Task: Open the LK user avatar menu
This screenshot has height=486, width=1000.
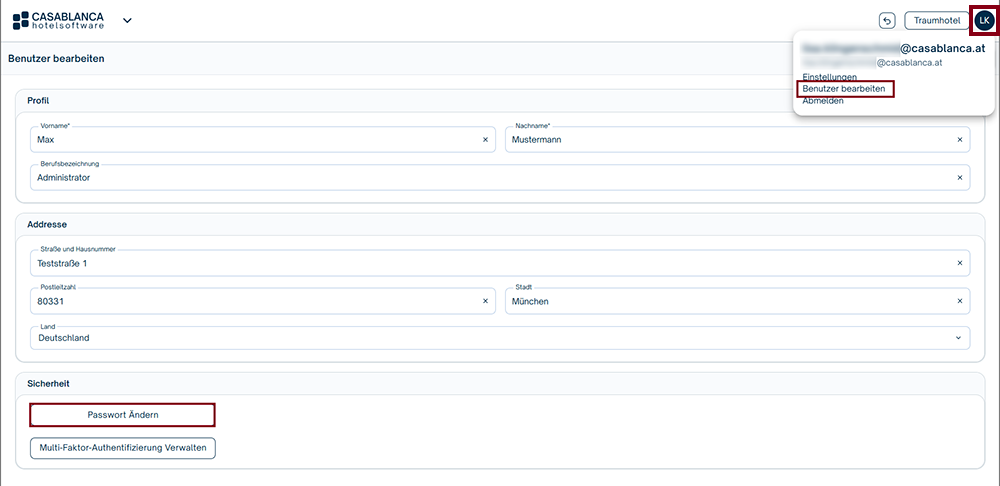Action: [984, 20]
